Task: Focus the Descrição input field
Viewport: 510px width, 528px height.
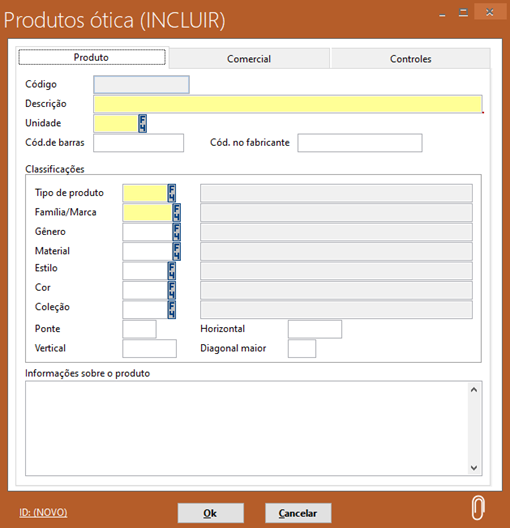Action: click(287, 104)
